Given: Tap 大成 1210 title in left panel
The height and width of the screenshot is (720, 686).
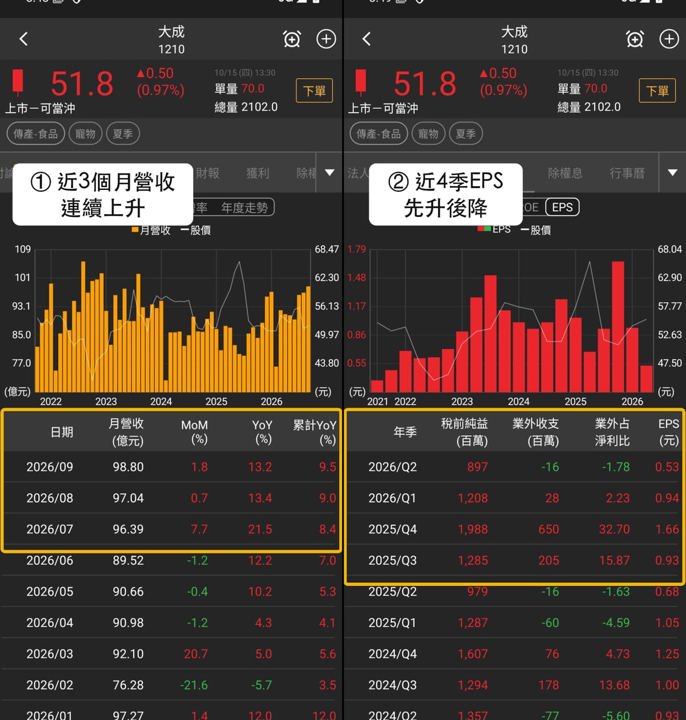Looking at the screenshot, I should (x=171, y=39).
